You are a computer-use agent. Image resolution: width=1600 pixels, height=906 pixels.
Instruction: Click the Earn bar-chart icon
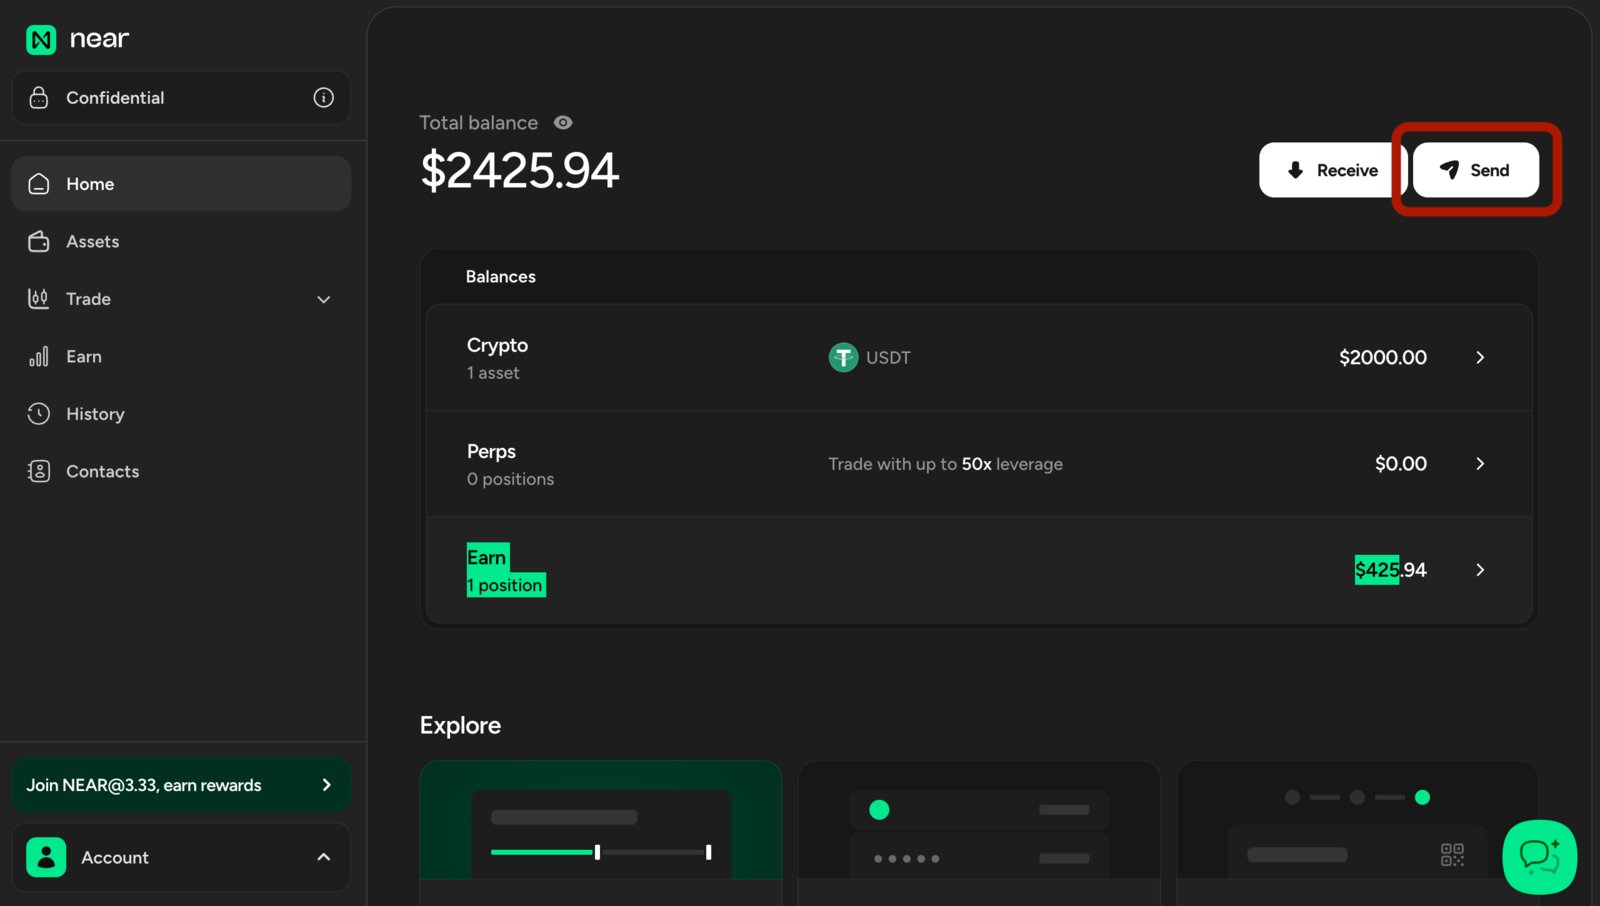coord(39,356)
